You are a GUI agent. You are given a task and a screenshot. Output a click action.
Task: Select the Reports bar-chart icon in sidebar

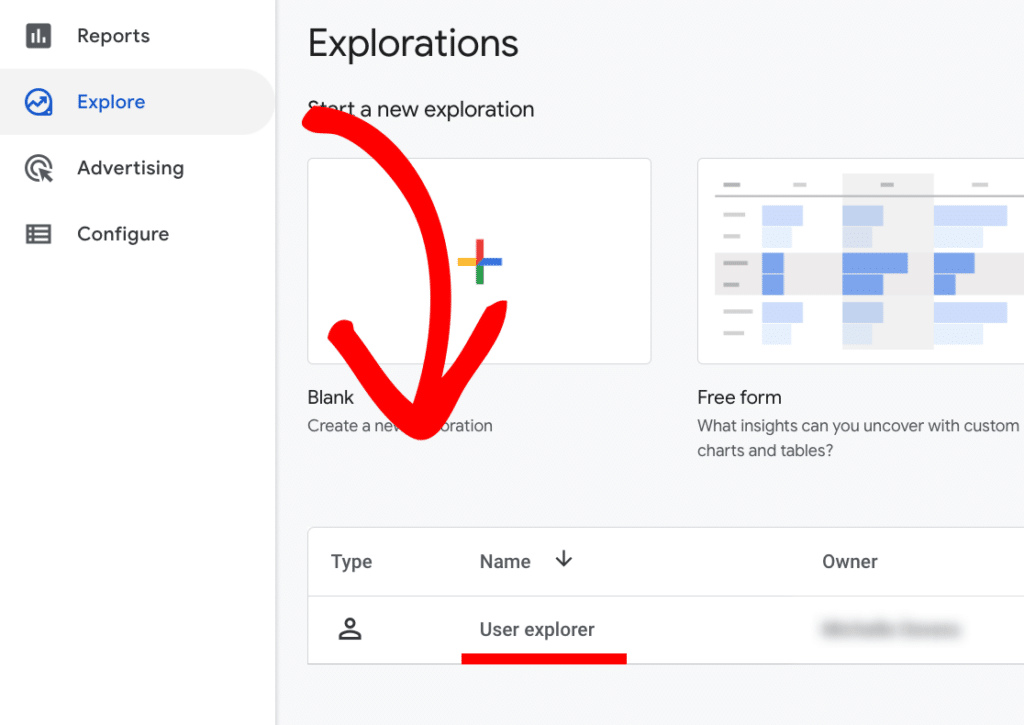coord(40,36)
